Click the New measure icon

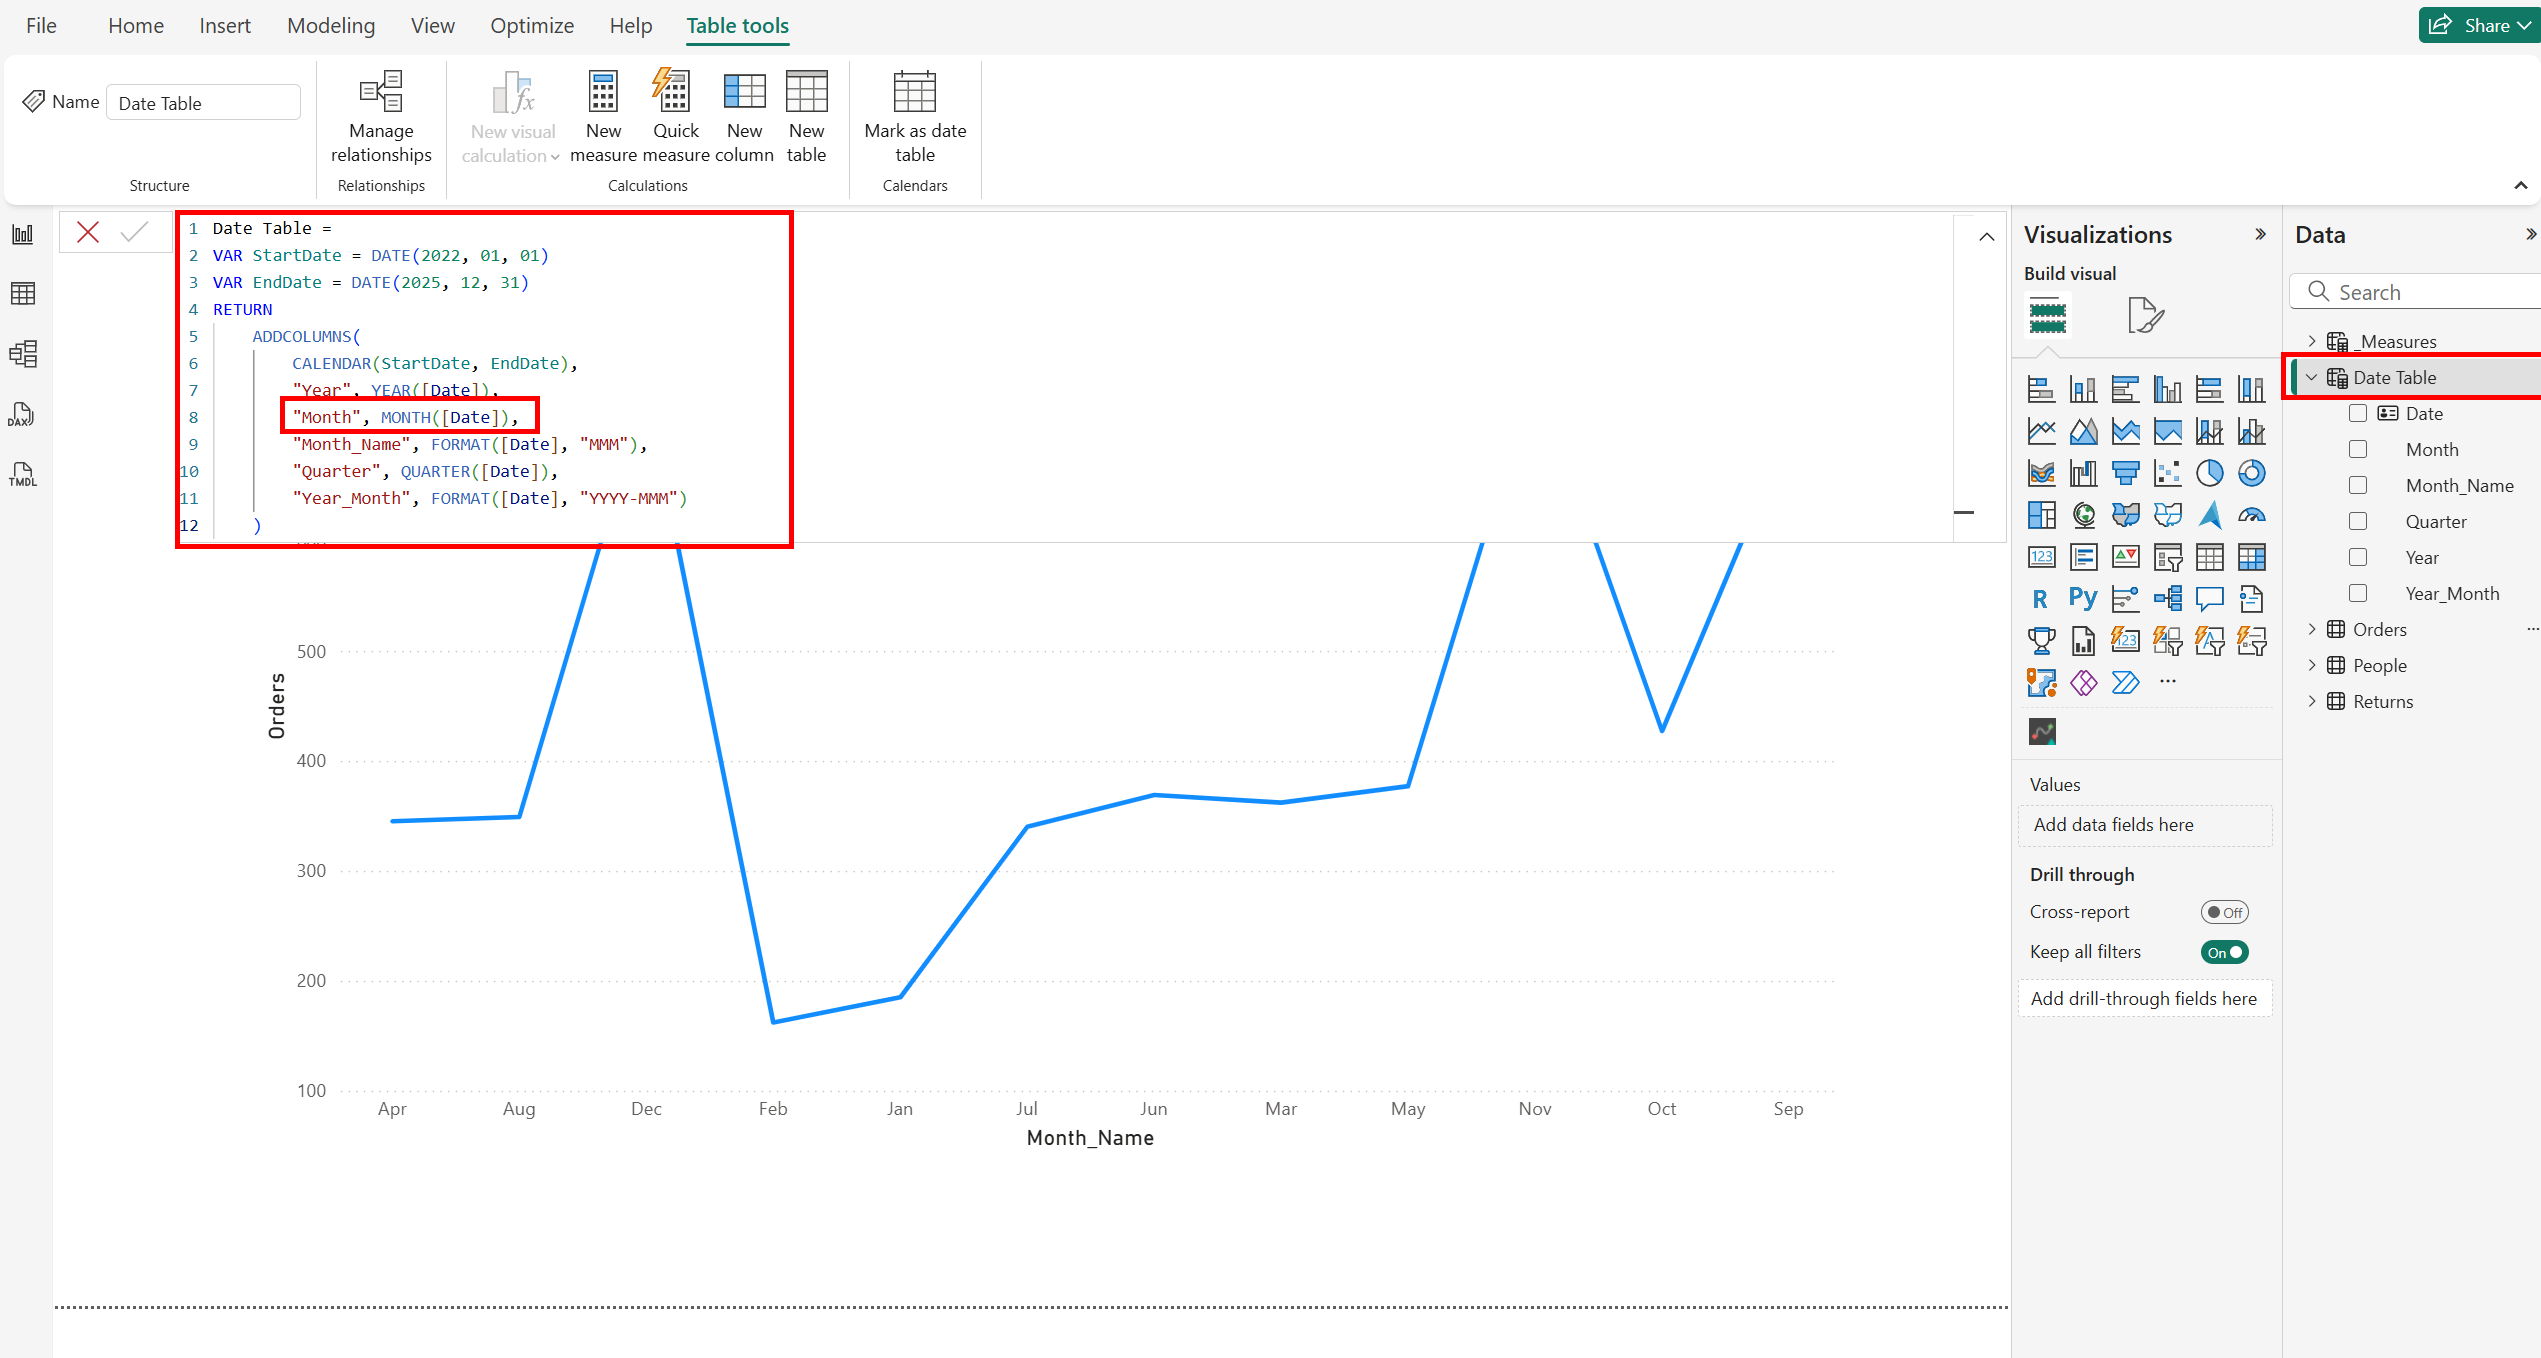click(603, 92)
